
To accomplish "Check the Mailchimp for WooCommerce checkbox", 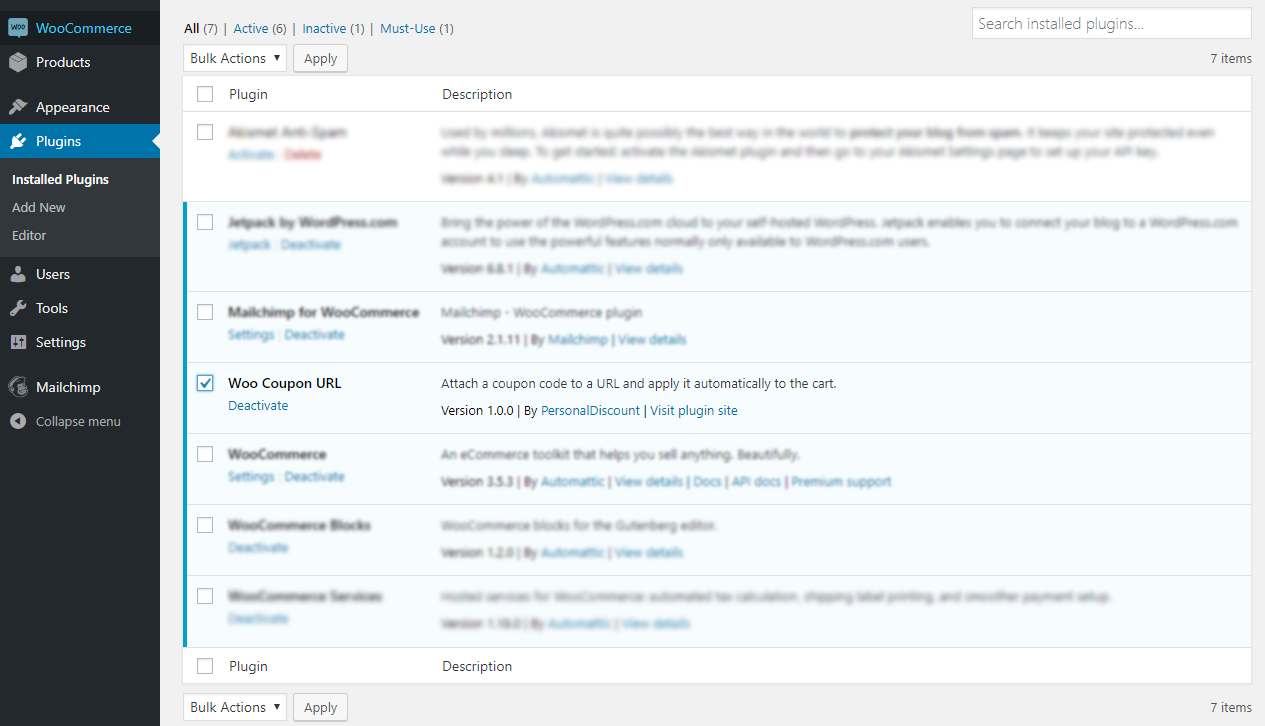I will 205,312.
